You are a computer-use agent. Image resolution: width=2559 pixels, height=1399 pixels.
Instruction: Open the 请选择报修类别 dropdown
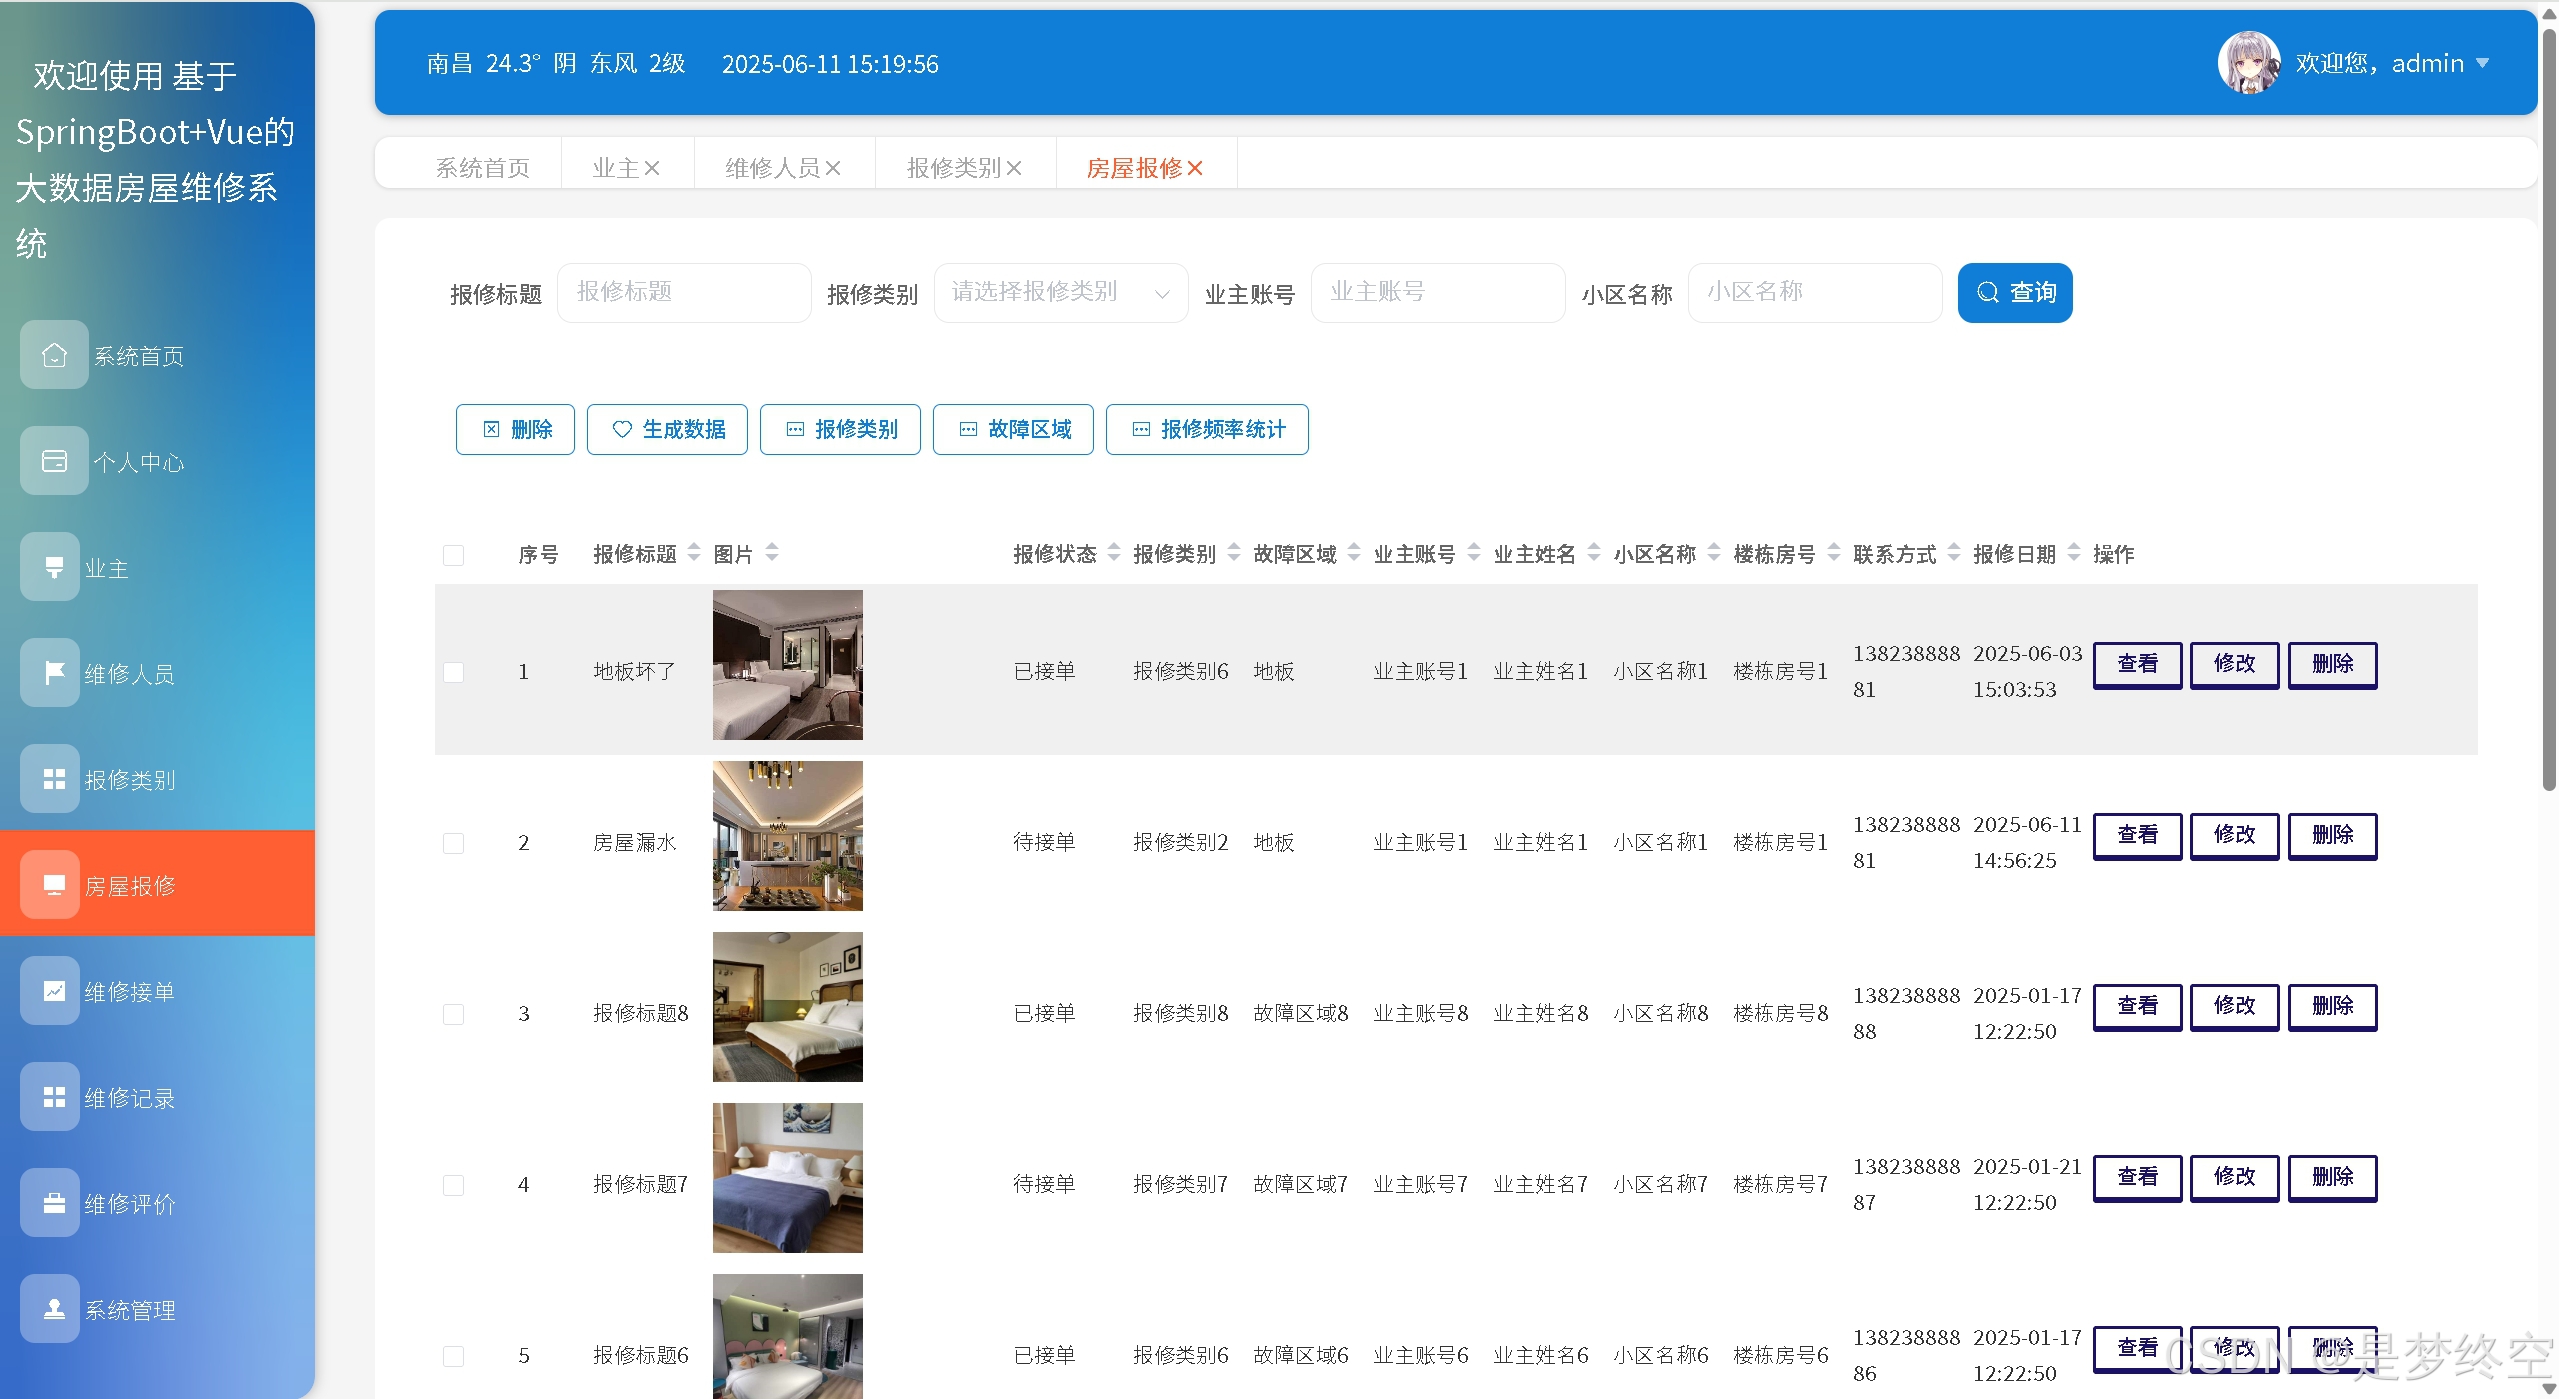pyautogui.click(x=1060, y=293)
